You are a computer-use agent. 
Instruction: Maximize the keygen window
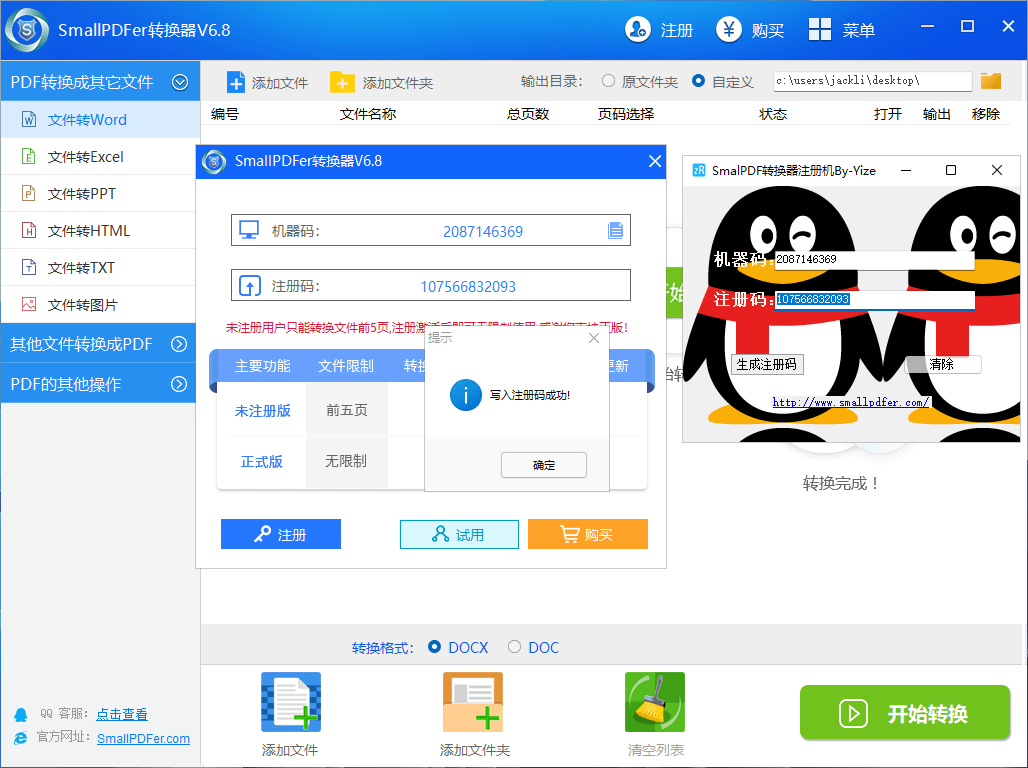coord(951,170)
